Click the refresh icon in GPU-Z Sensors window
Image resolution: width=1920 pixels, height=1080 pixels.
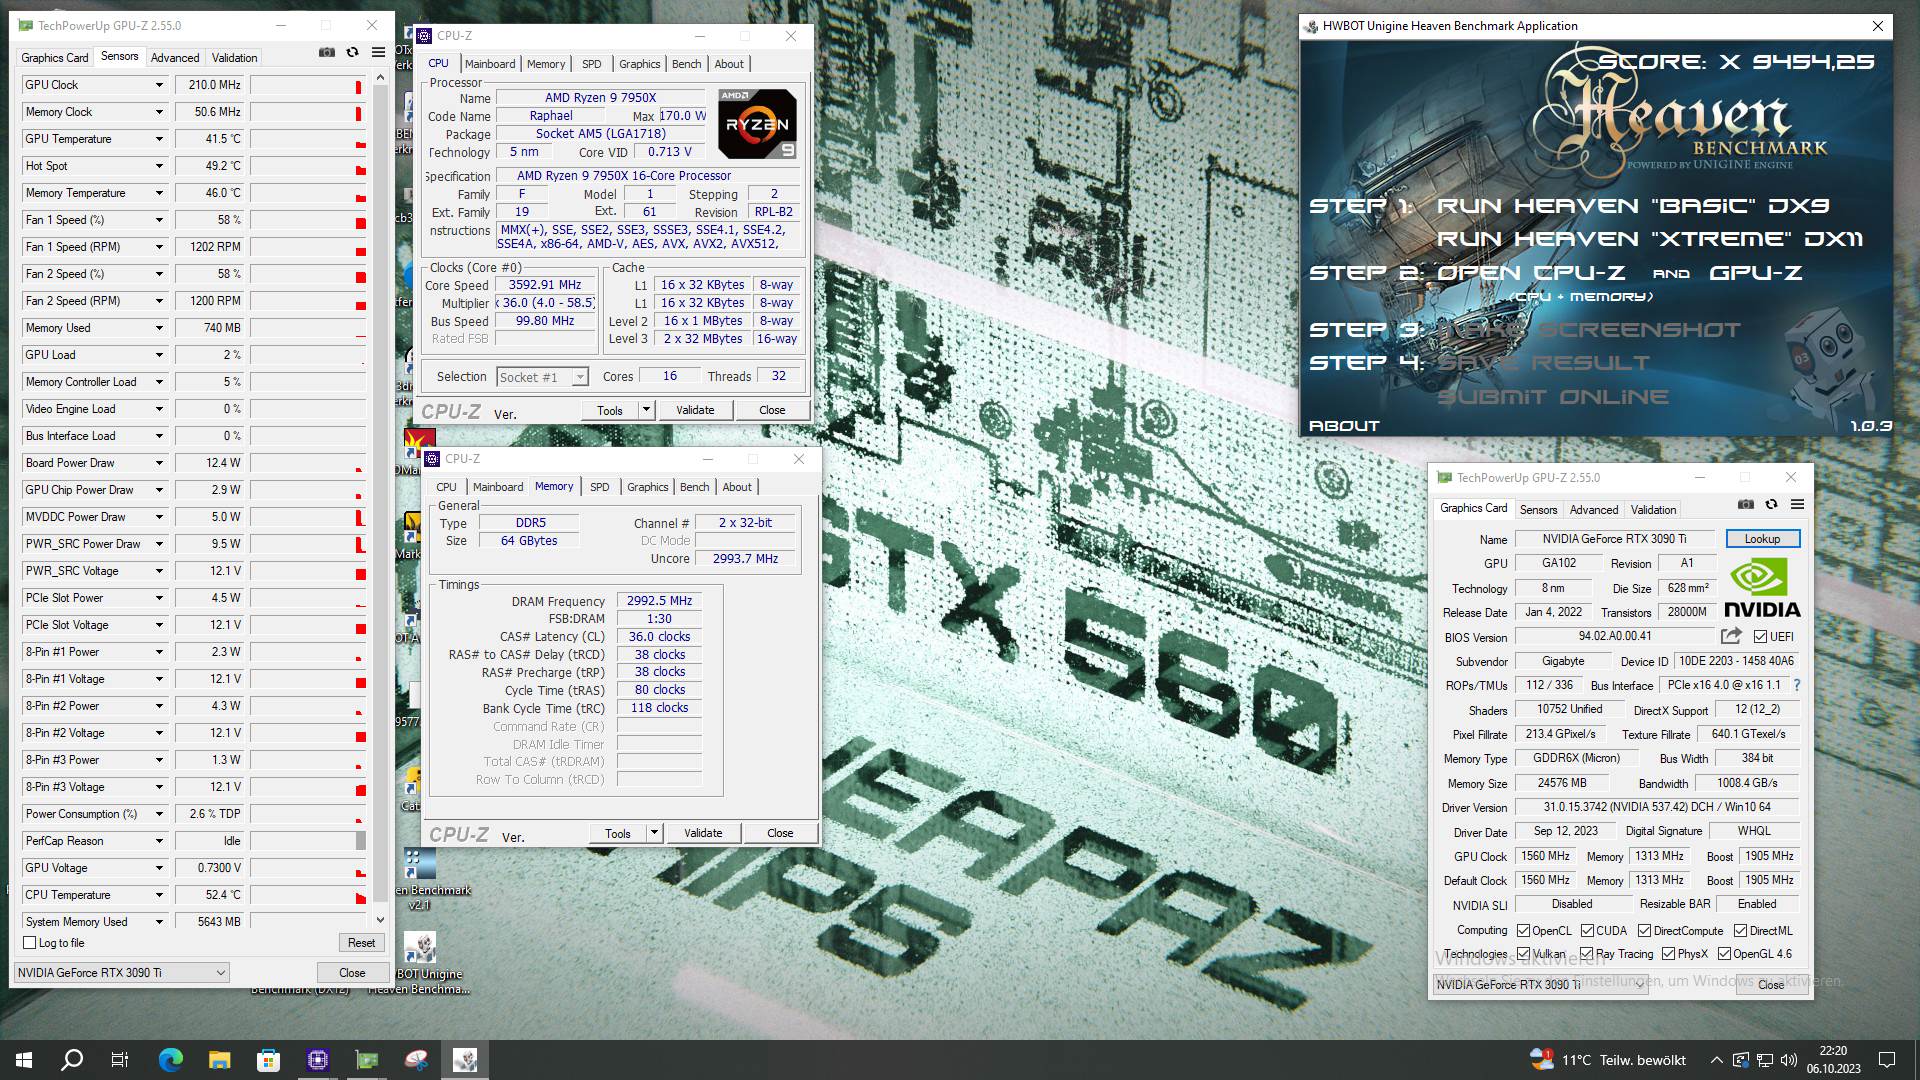pyautogui.click(x=352, y=53)
